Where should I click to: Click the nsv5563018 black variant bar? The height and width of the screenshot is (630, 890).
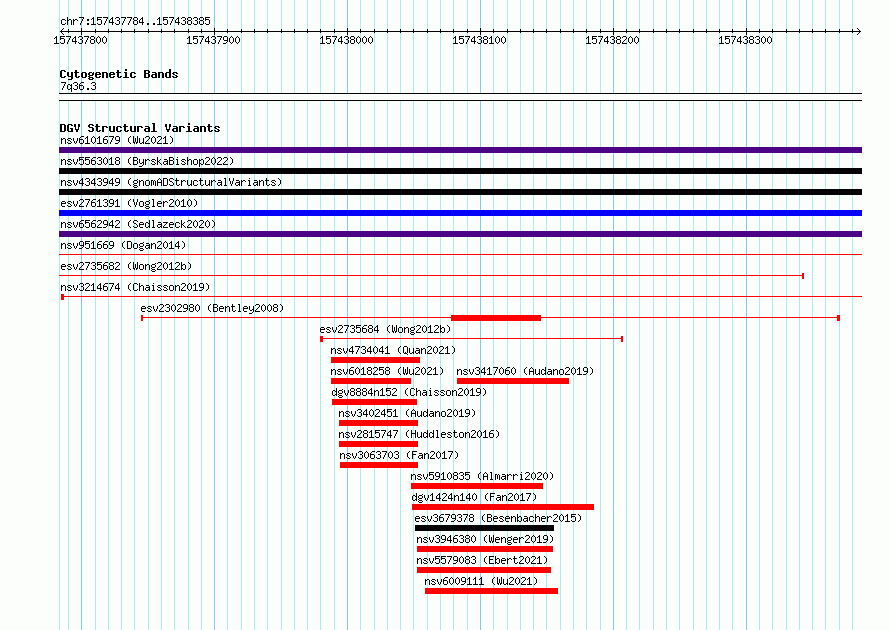click(x=460, y=171)
